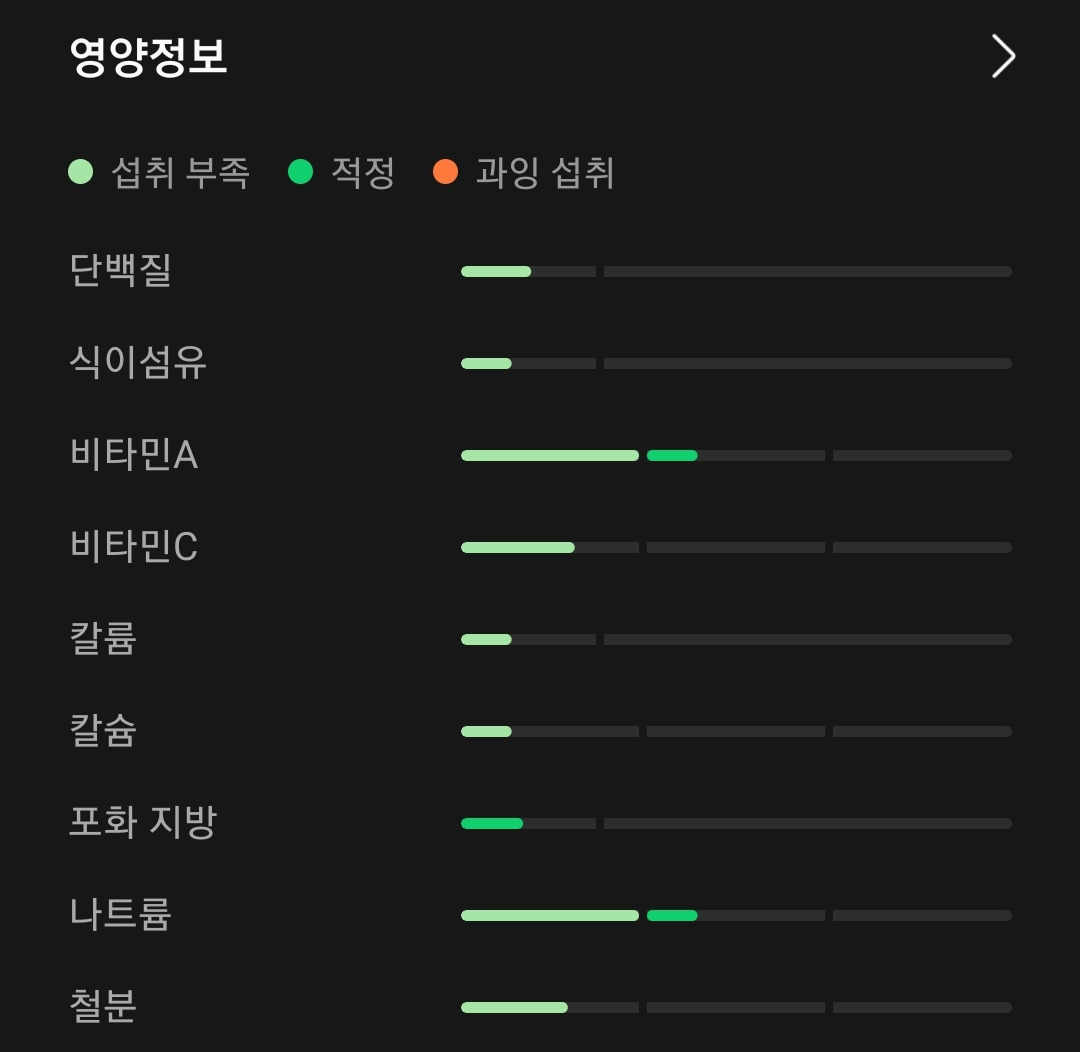Click the 나트륨 nutrient entry
Image resolution: width=1080 pixels, height=1052 pixels.
point(118,915)
